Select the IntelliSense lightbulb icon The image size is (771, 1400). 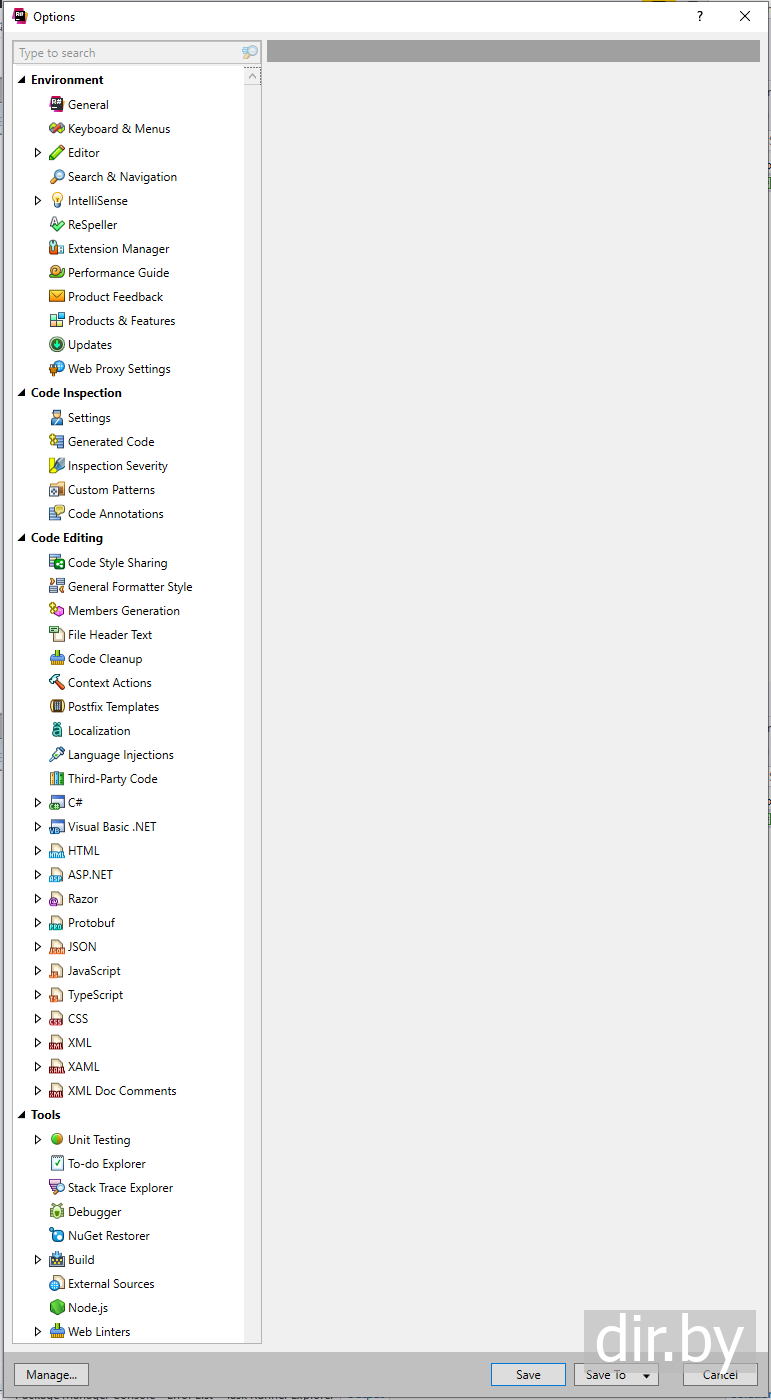(x=57, y=200)
